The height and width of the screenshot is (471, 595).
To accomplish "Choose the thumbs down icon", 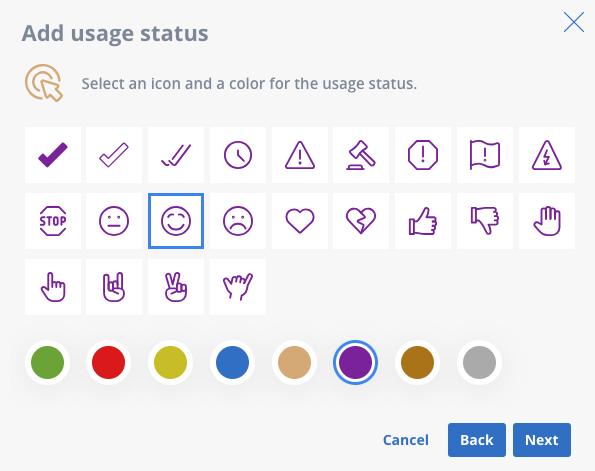I will (485, 221).
